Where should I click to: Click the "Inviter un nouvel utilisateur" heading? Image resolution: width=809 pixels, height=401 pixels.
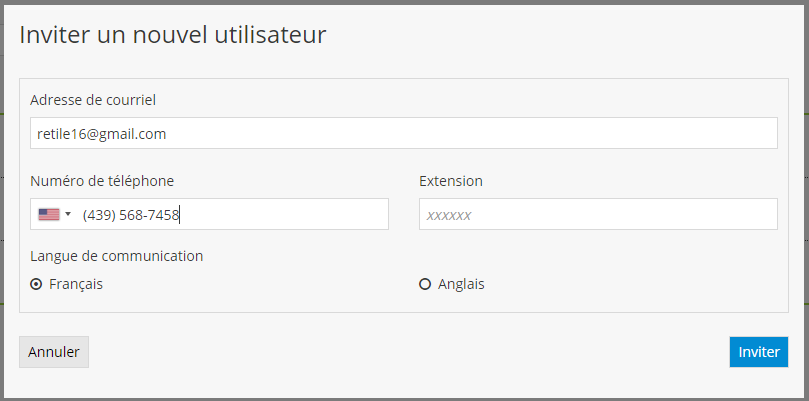pyautogui.click(x=173, y=36)
